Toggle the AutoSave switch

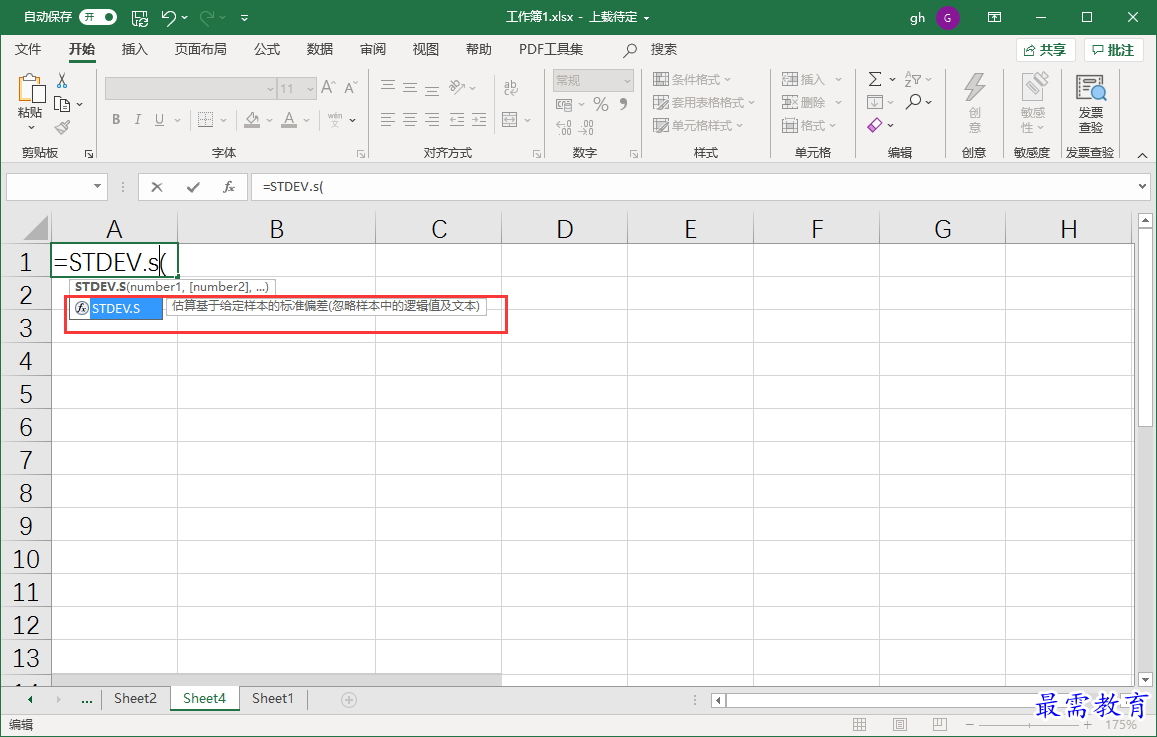point(97,17)
